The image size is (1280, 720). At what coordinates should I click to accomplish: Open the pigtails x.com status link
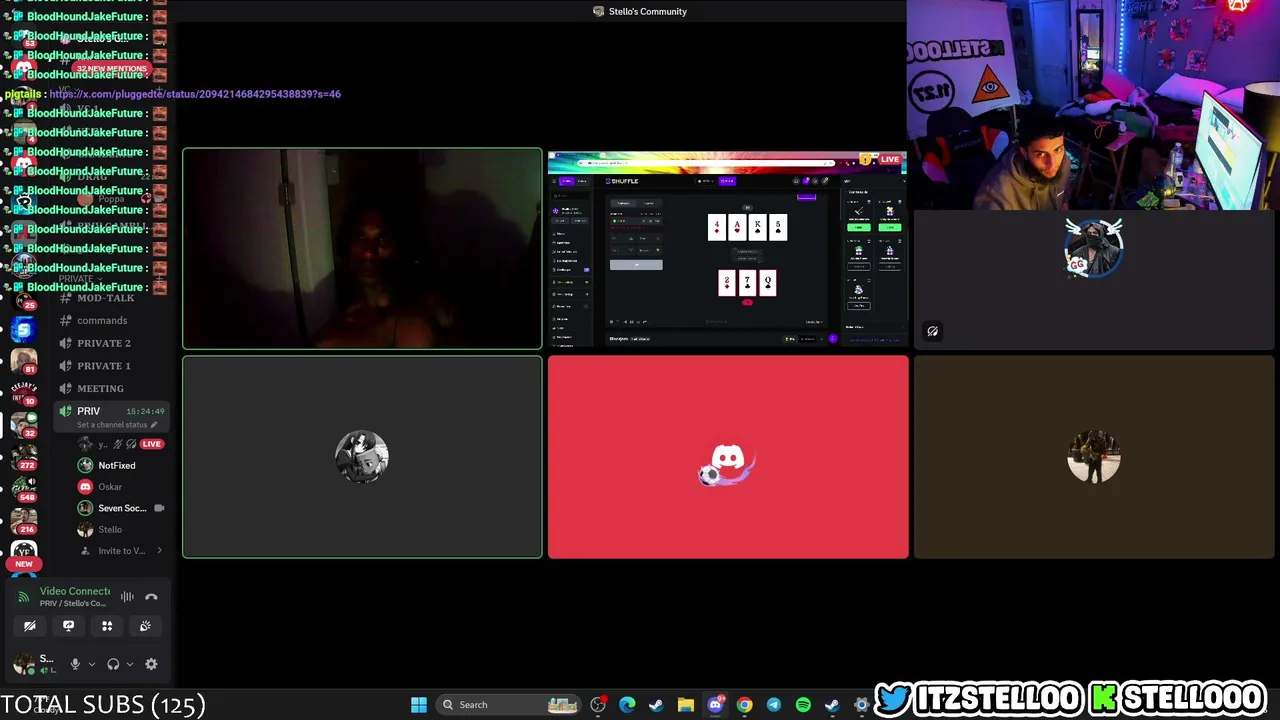[x=195, y=94]
